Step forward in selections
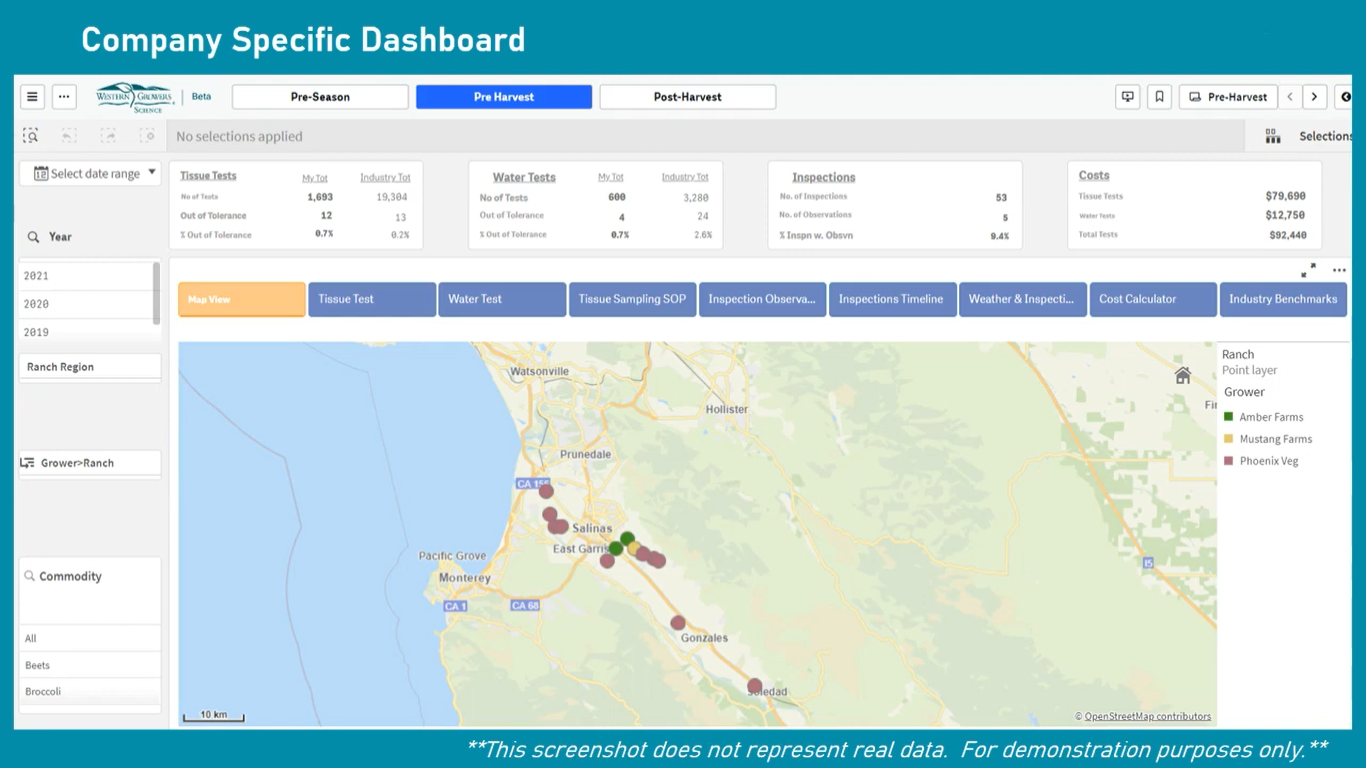The image size is (1366, 768). pyautogui.click(x=108, y=136)
